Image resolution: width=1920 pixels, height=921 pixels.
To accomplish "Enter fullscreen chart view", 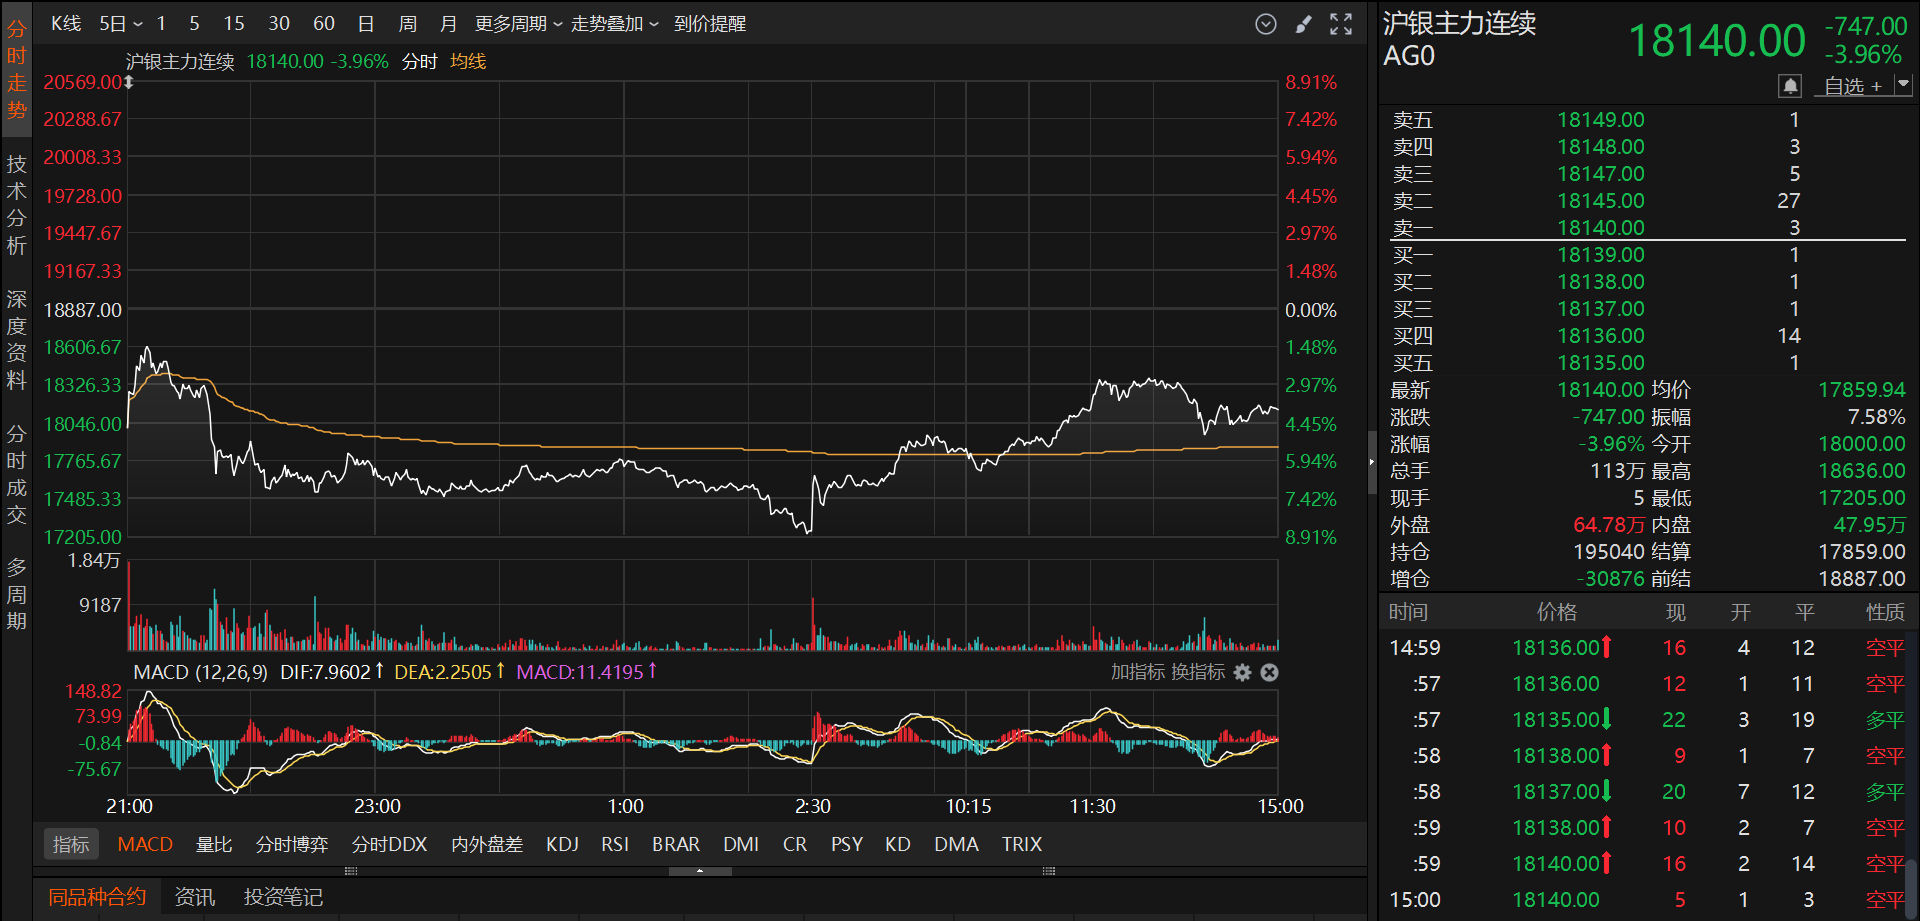I will [1341, 24].
